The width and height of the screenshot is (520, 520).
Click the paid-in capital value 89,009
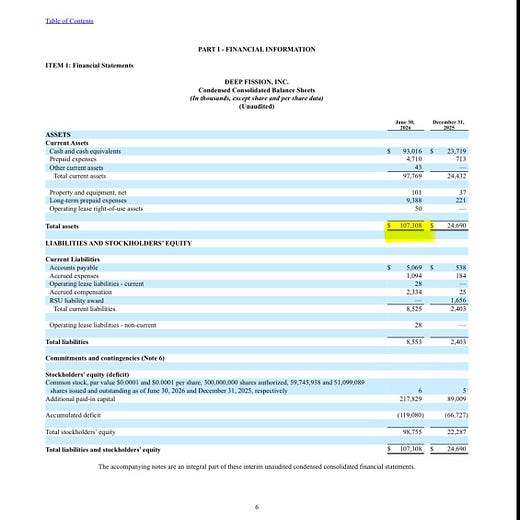click(x=457, y=399)
